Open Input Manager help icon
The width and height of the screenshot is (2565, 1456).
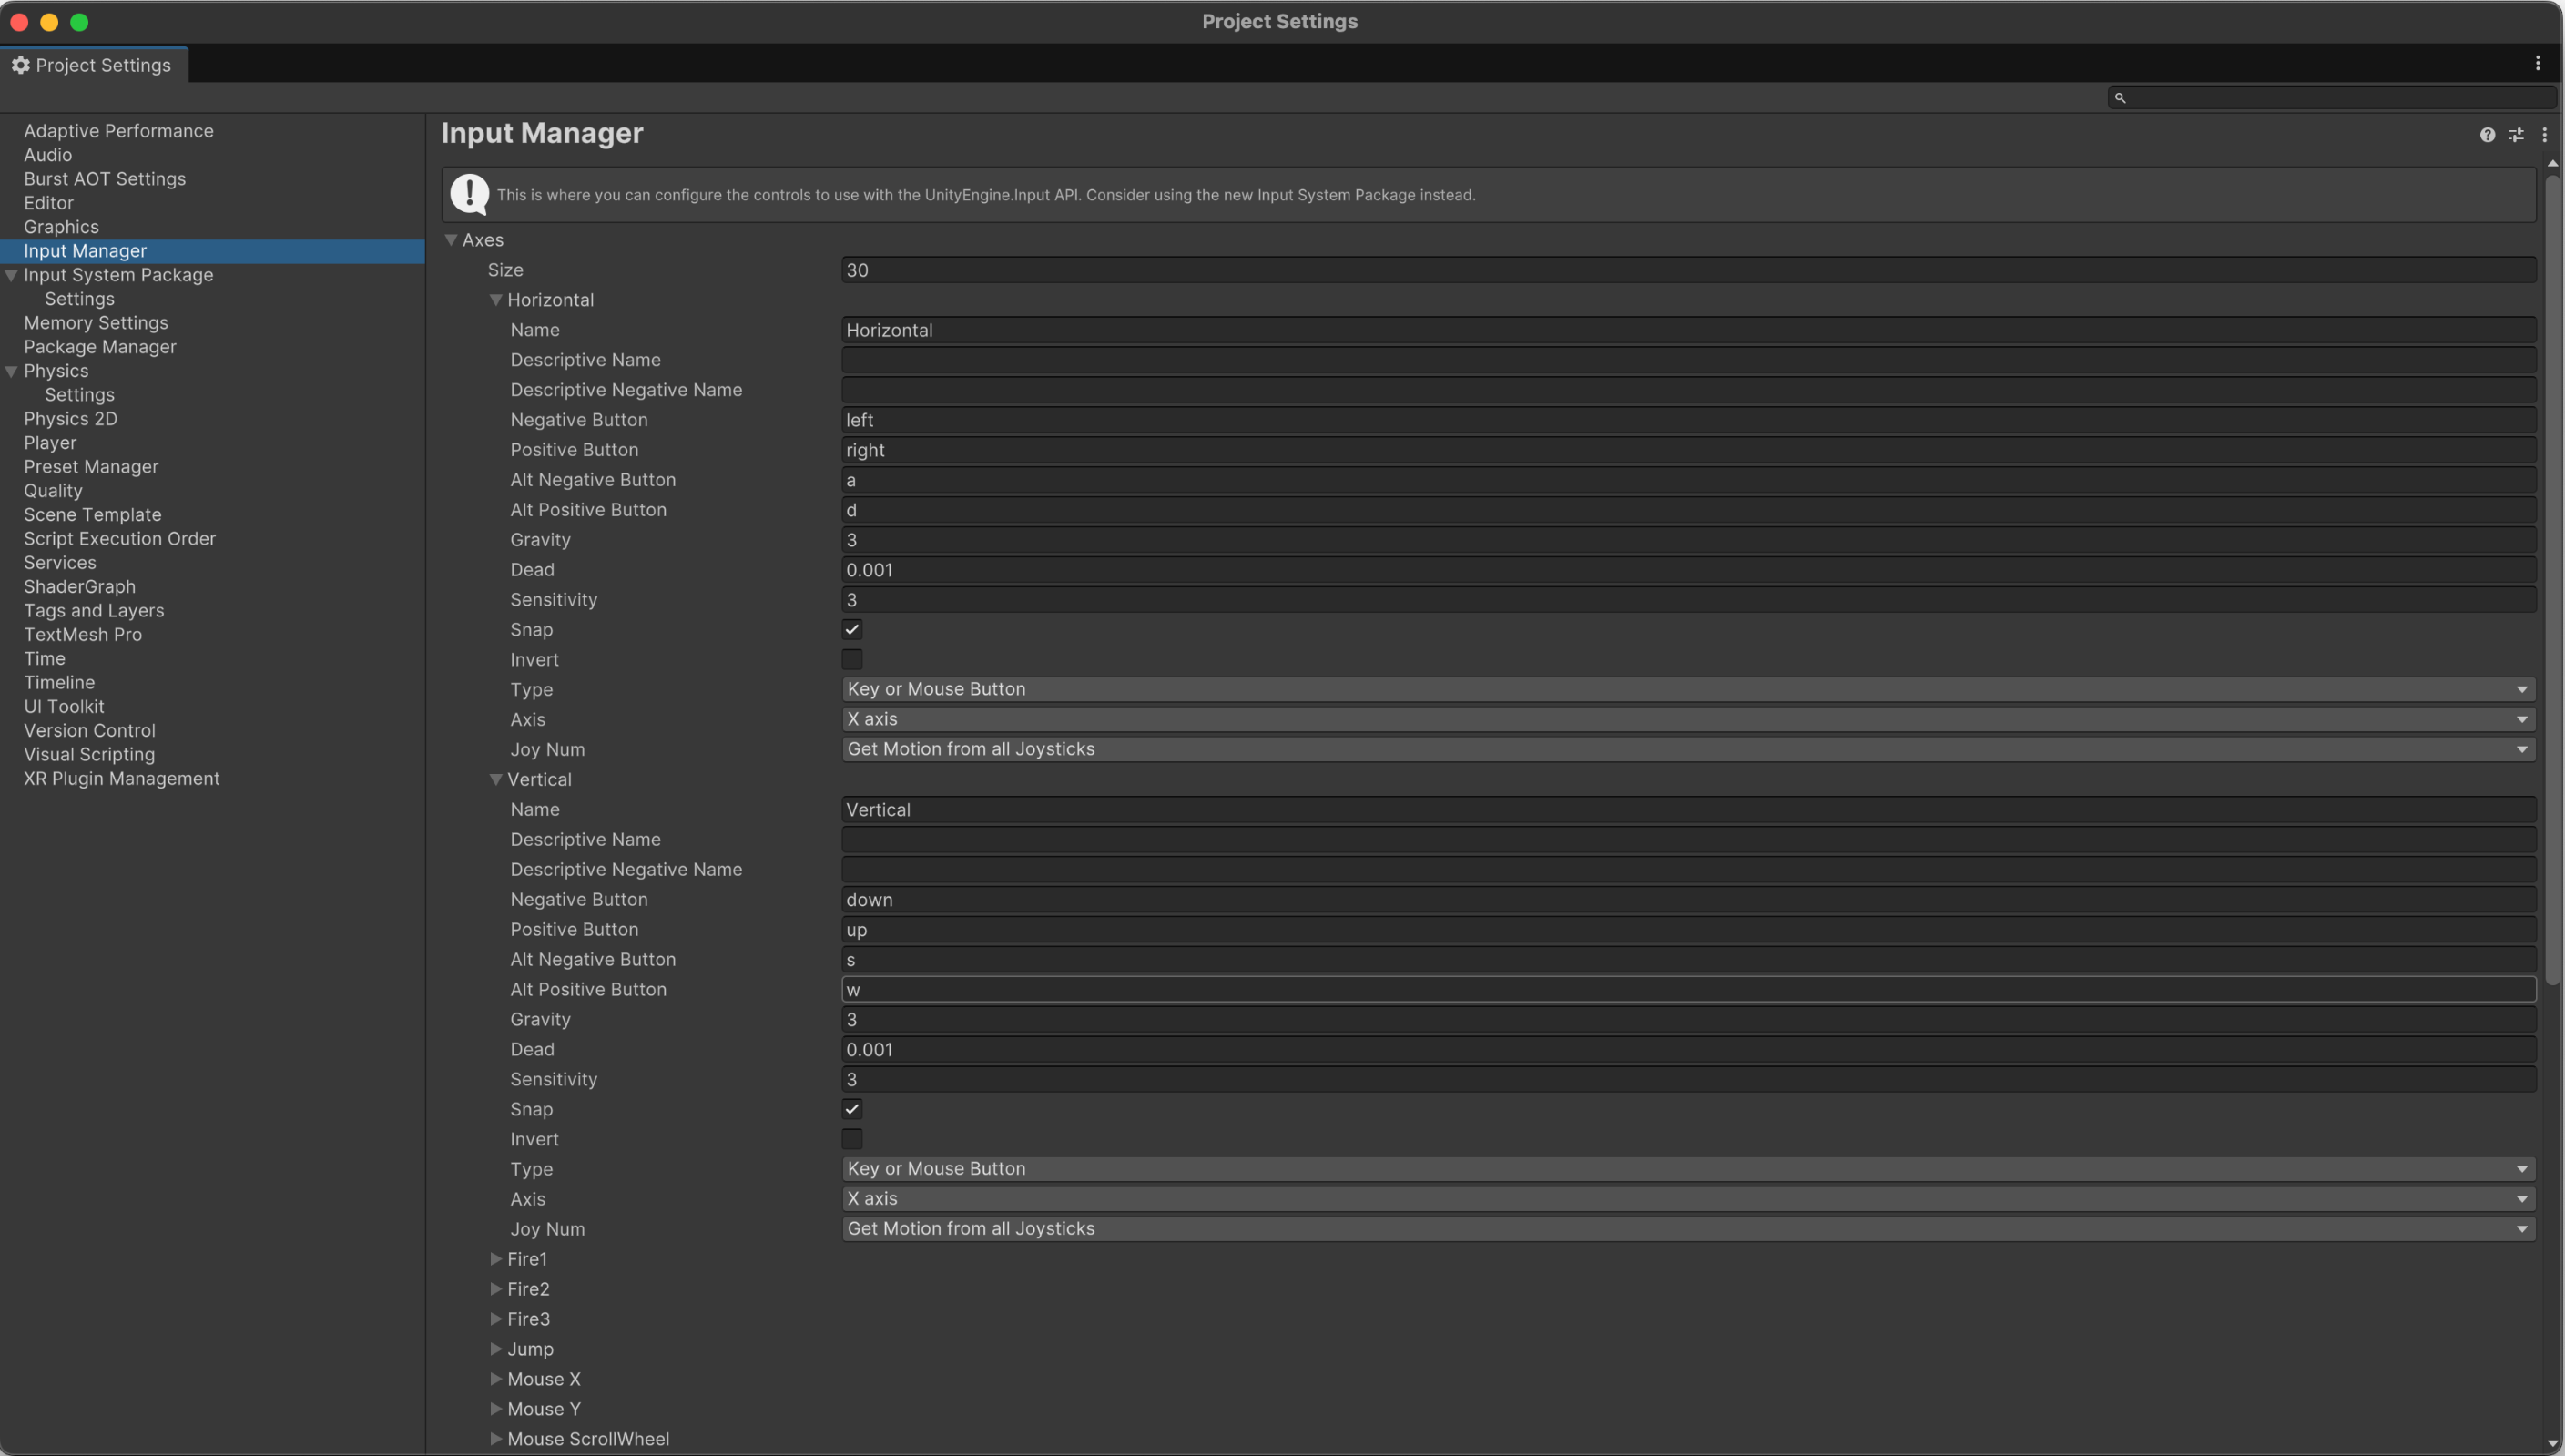pyautogui.click(x=2487, y=135)
